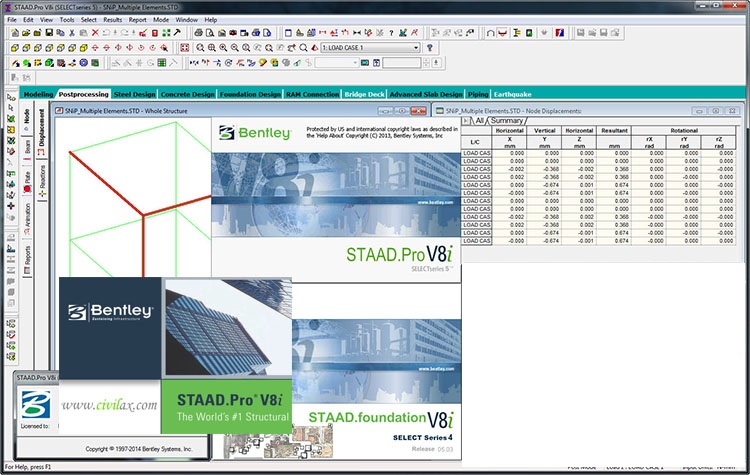Viewport: 750px width, 475px height.
Task: Switch to the Postprocessing tab
Action: coord(83,94)
